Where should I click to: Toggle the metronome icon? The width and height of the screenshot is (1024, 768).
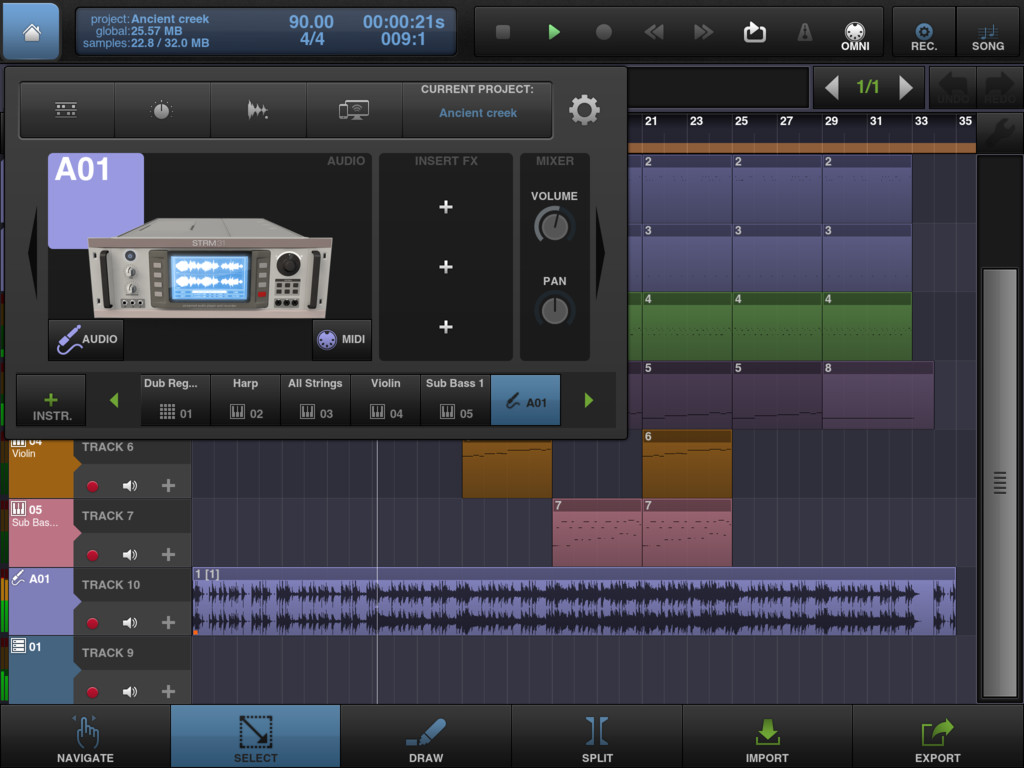point(805,32)
